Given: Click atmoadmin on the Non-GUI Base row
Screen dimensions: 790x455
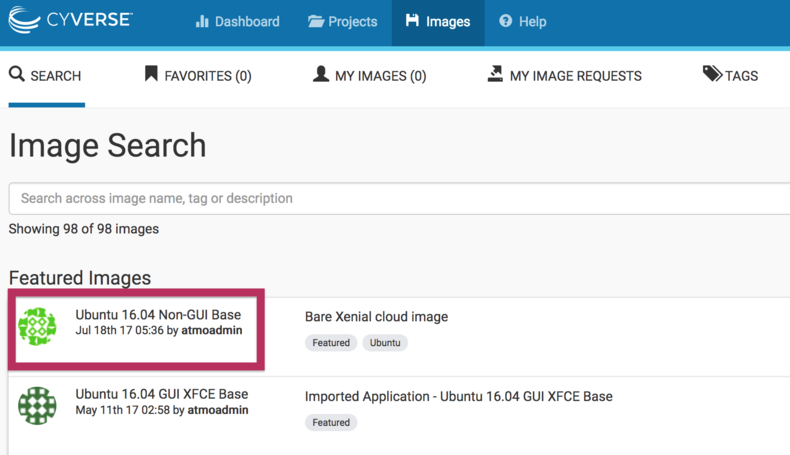Looking at the screenshot, I should tap(212, 331).
